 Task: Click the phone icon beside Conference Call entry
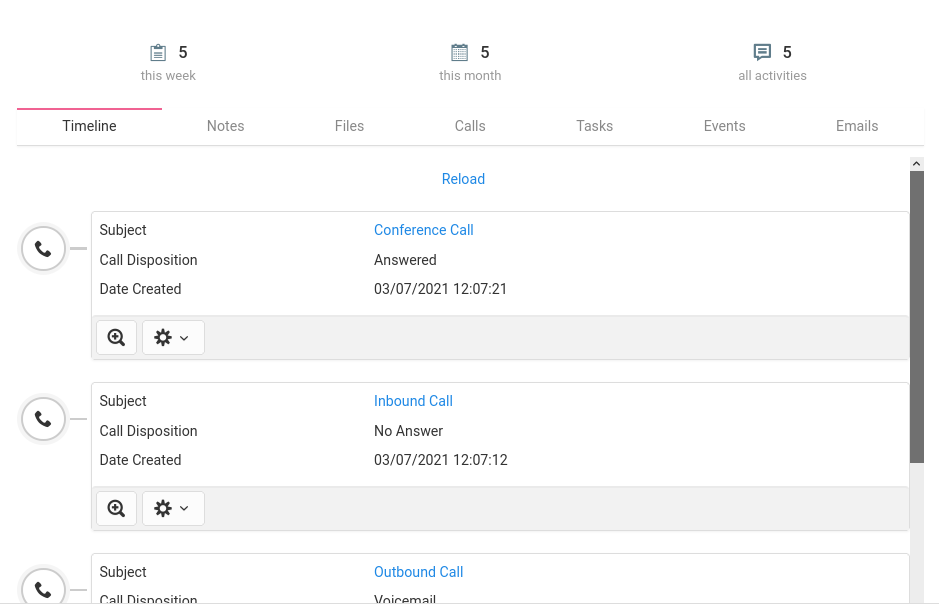[43, 249]
